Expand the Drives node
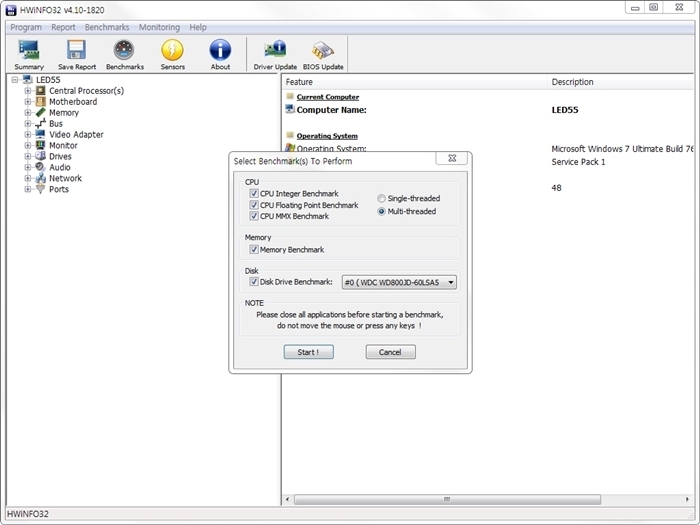 pos(28,156)
